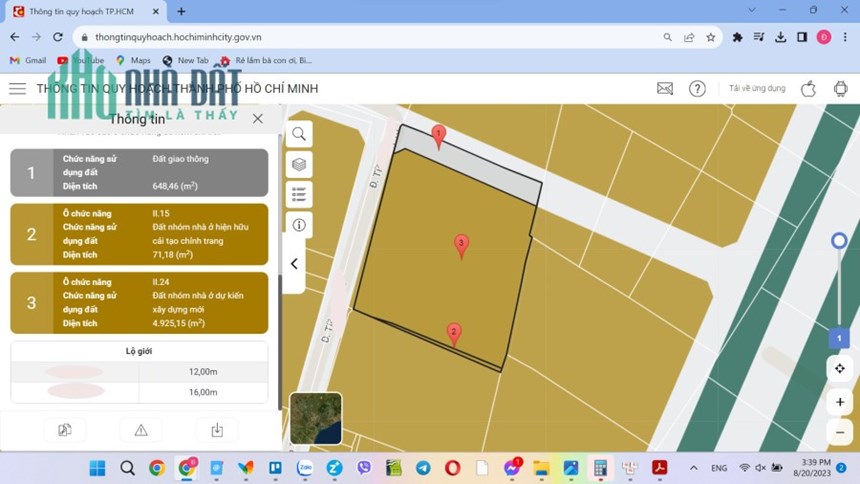Download the iOS app via Apple icon

click(x=808, y=88)
